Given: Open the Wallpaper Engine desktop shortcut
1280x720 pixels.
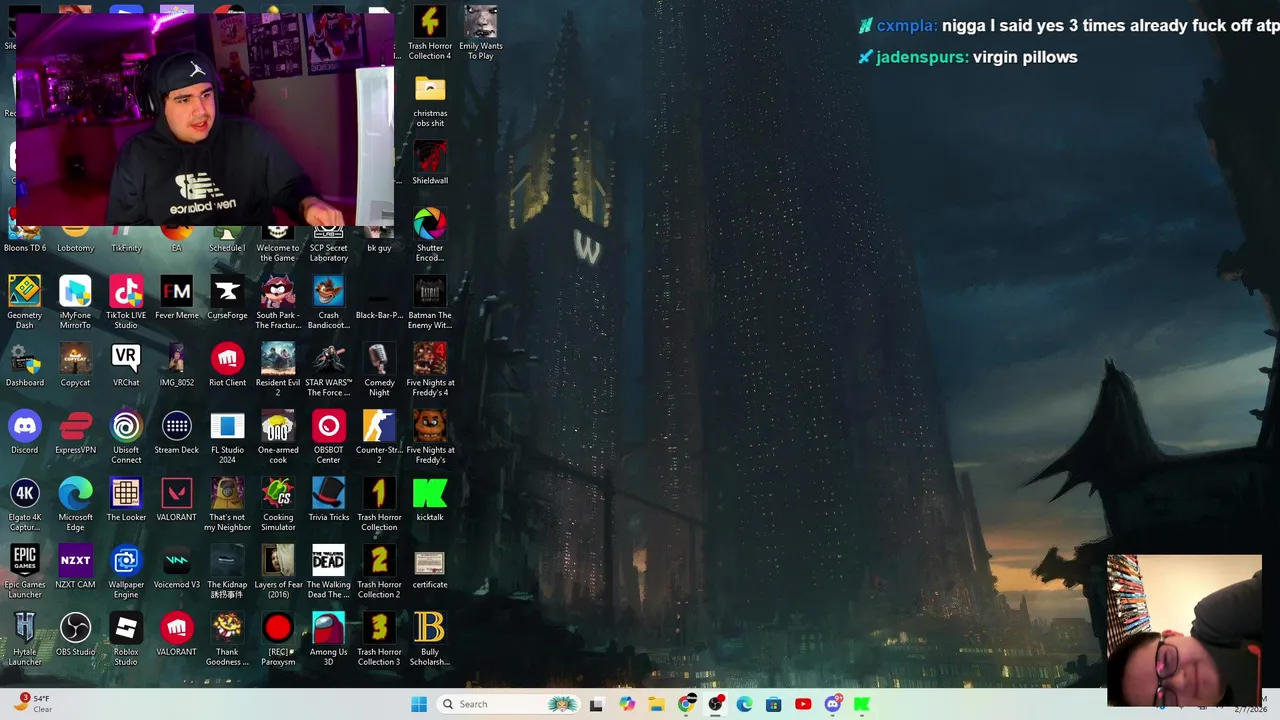Looking at the screenshot, I should (126, 571).
